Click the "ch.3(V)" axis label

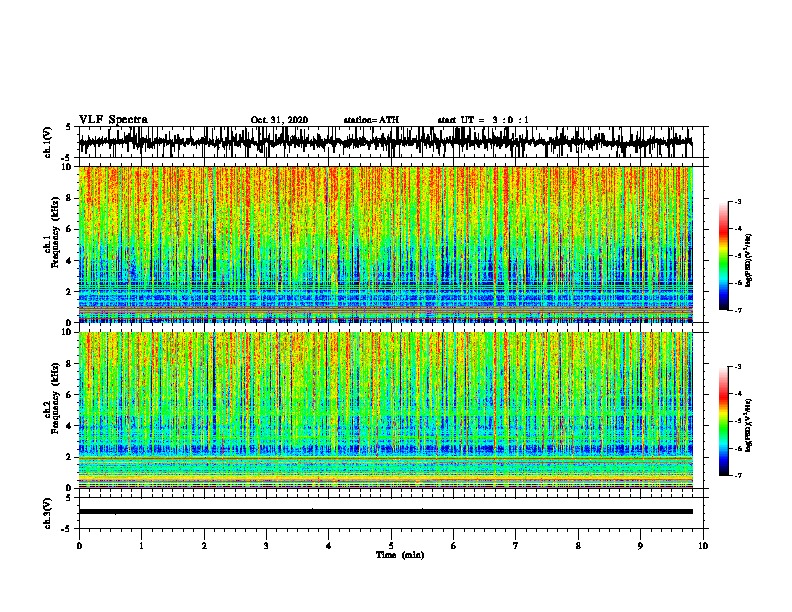point(47,514)
